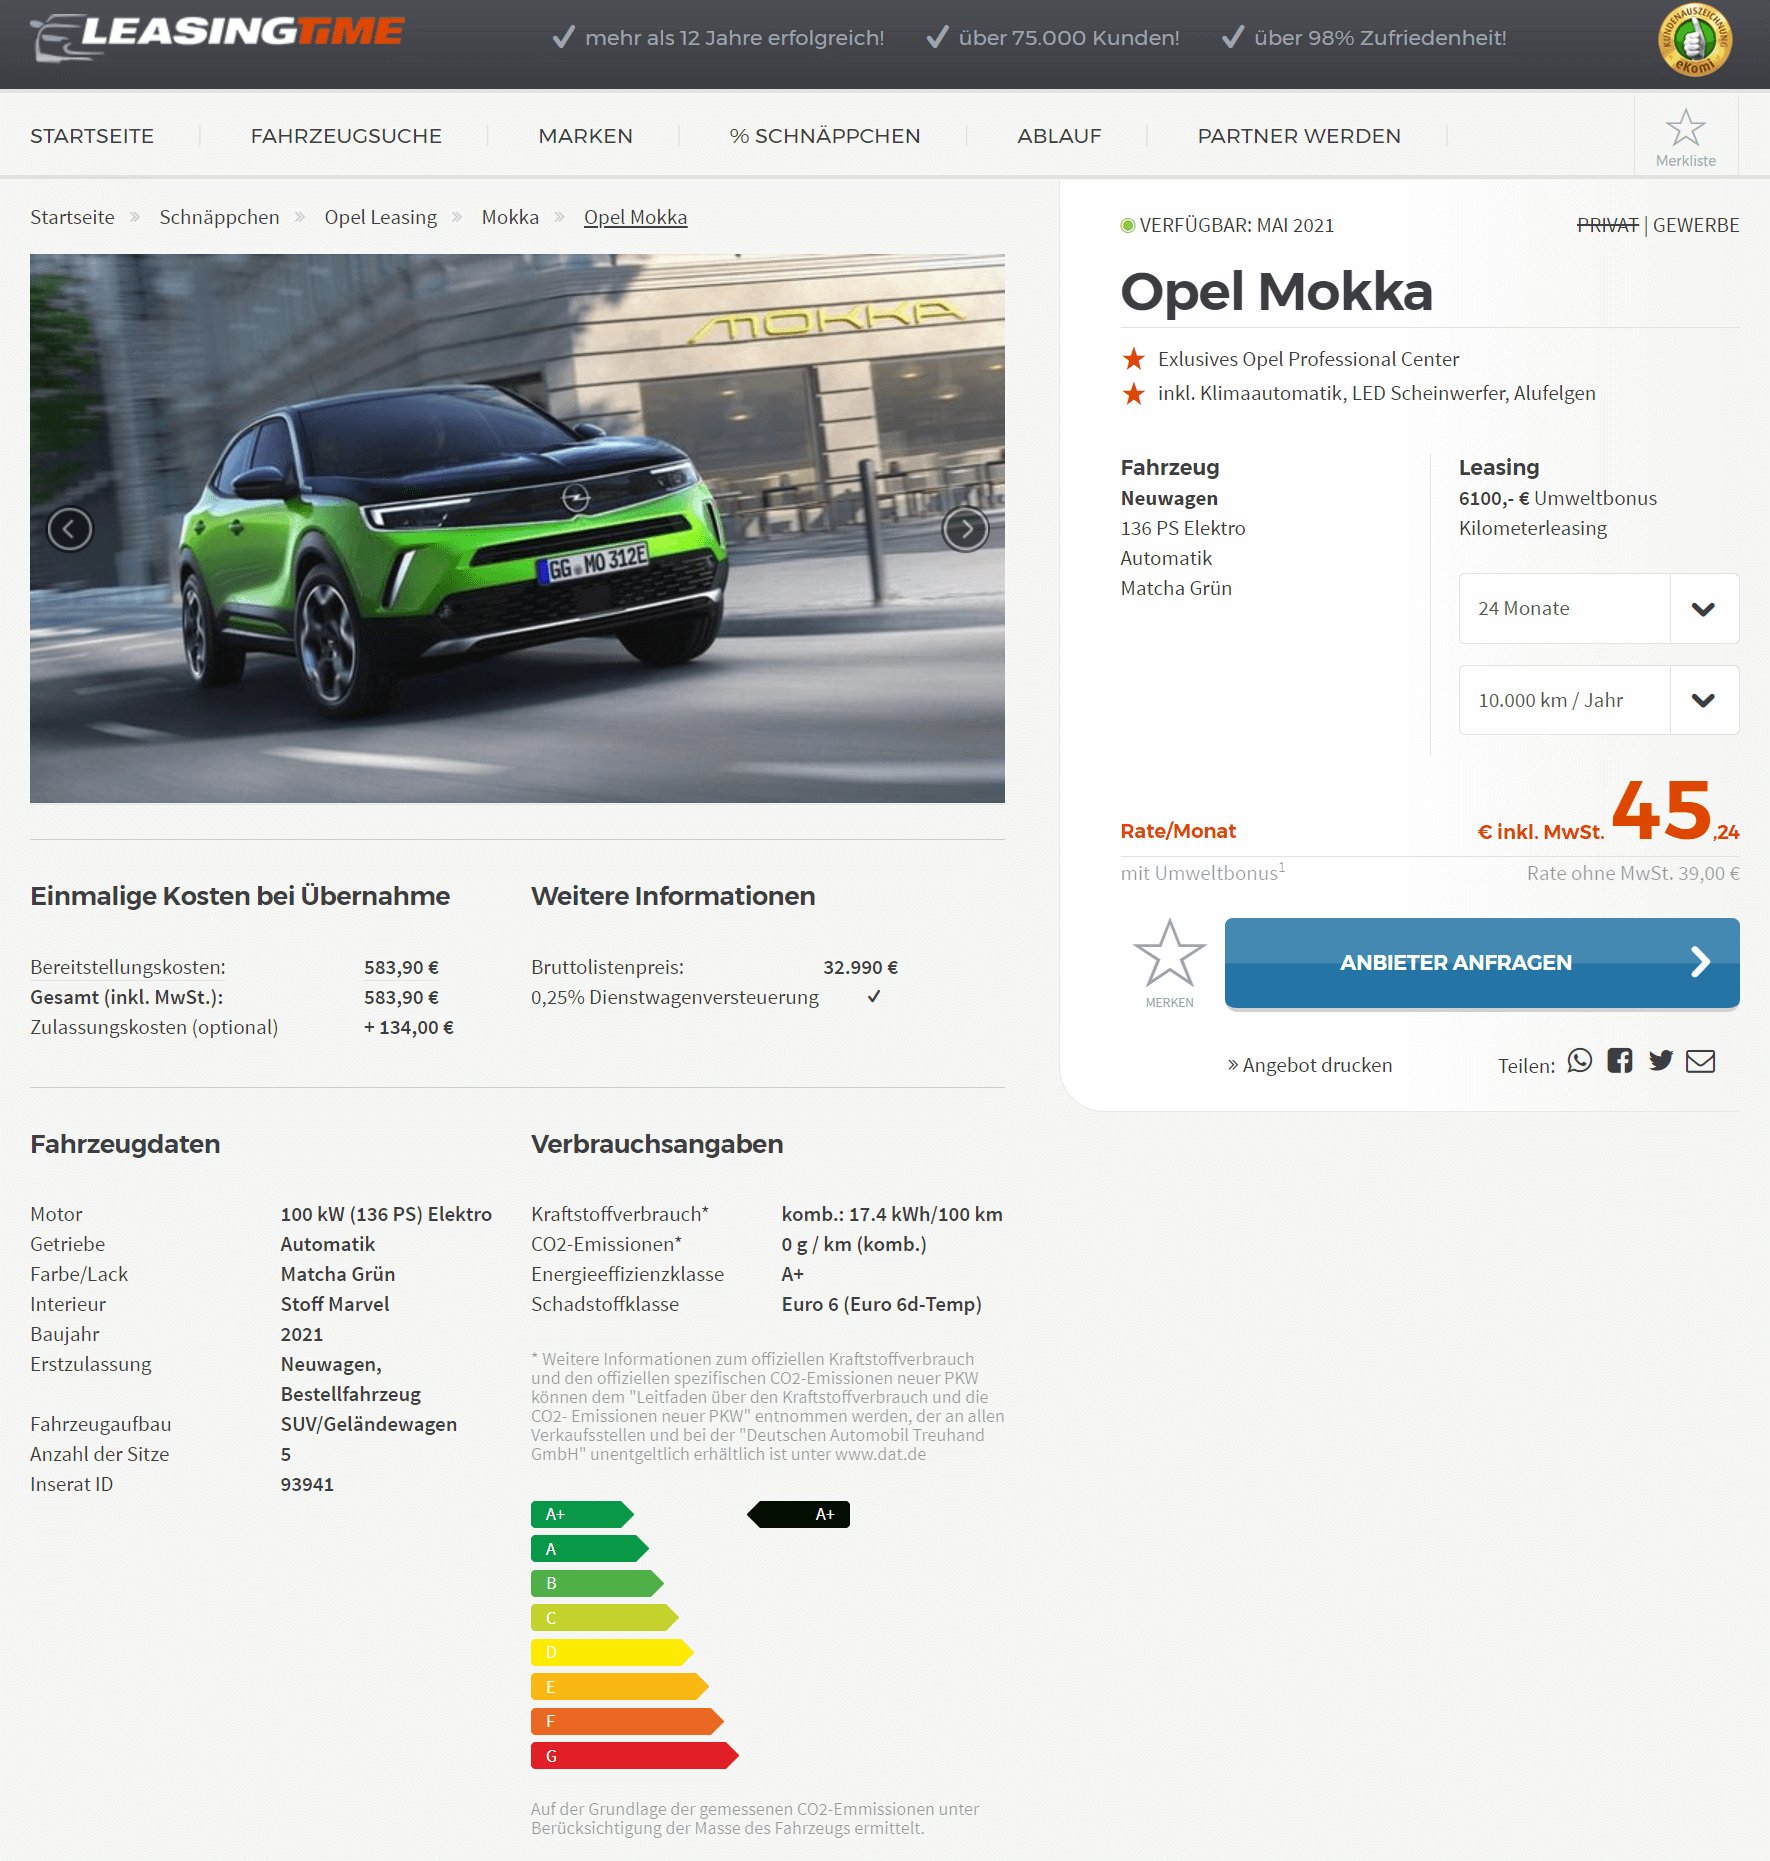Click 'komb.: 17.4 kWh/100 km' value

coord(892,1214)
